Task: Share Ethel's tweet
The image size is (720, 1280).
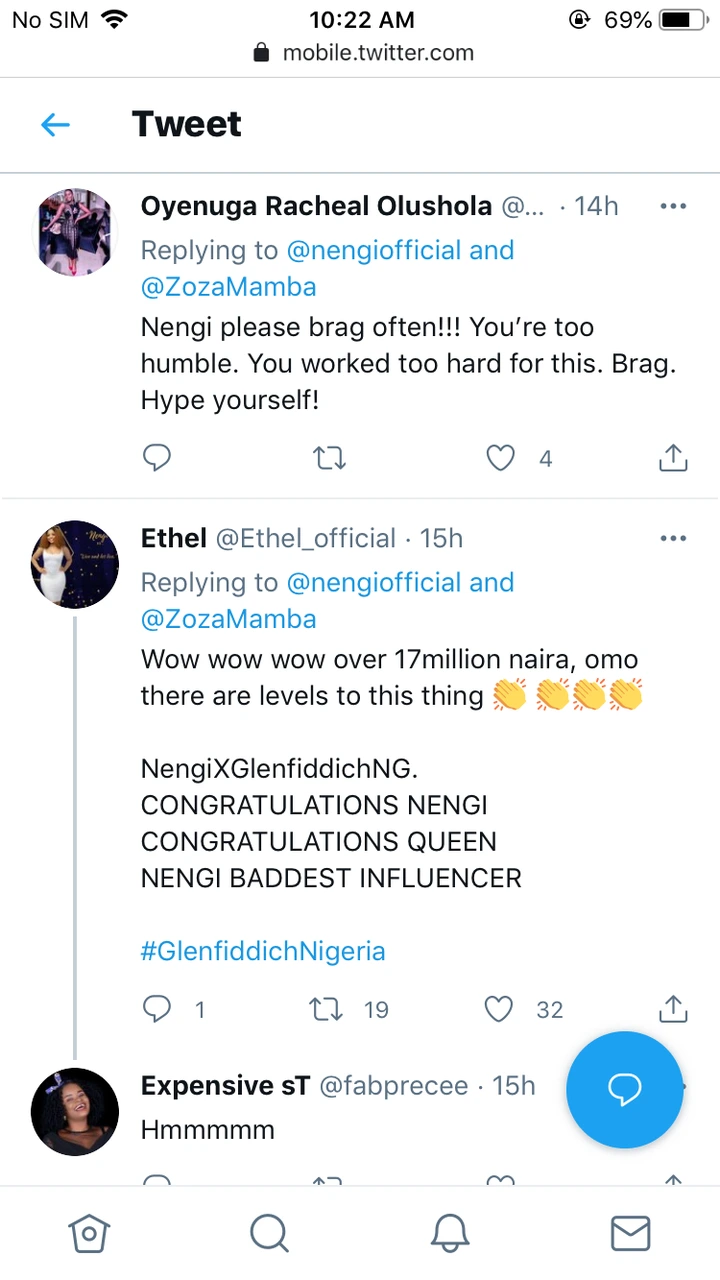Action: (x=673, y=1009)
